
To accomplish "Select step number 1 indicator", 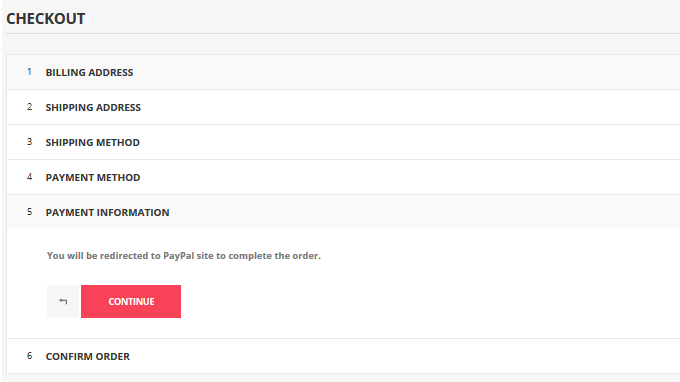I will tap(29, 72).
